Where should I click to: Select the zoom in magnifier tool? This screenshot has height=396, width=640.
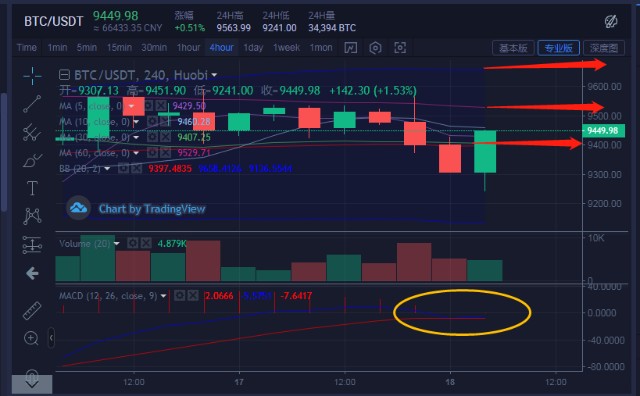32,338
